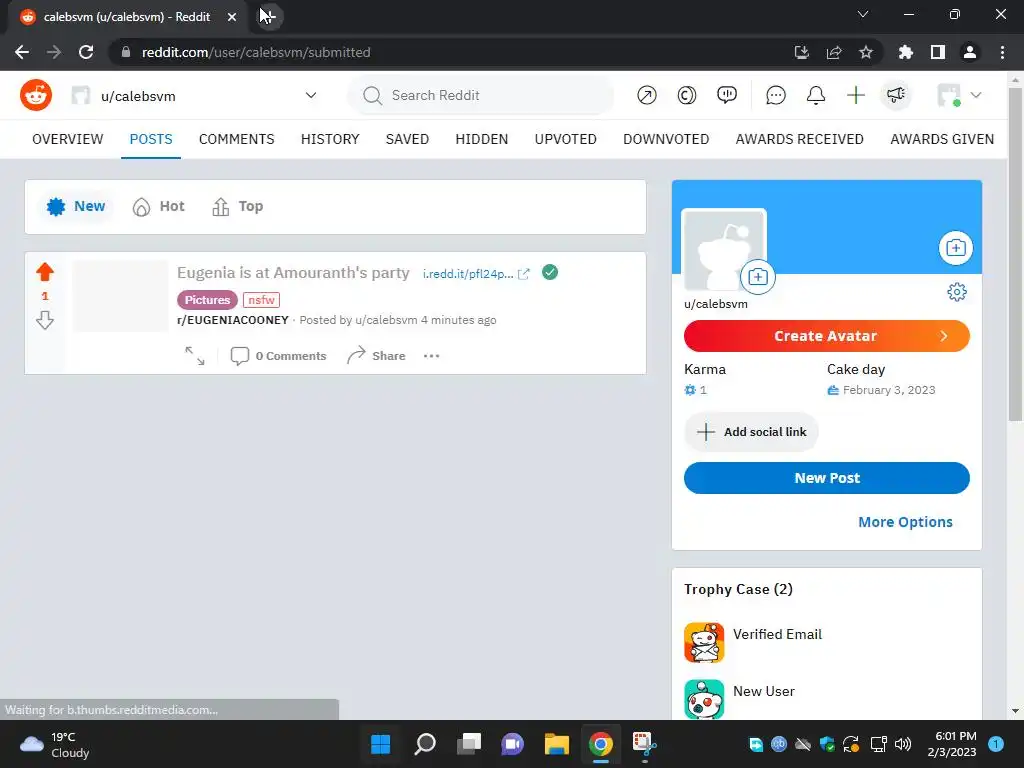The width and height of the screenshot is (1024, 768).
Task: Click the Create Avatar button
Action: 827,336
